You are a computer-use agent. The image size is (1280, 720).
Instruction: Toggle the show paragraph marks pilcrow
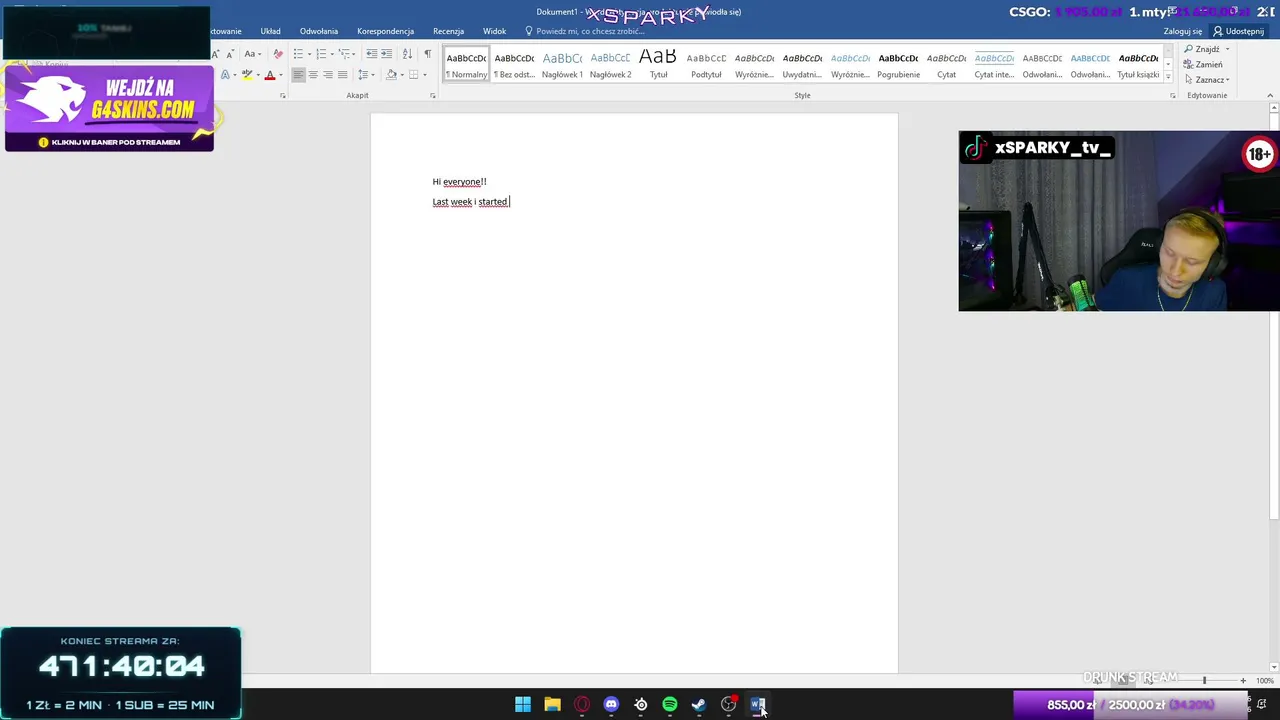click(428, 54)
